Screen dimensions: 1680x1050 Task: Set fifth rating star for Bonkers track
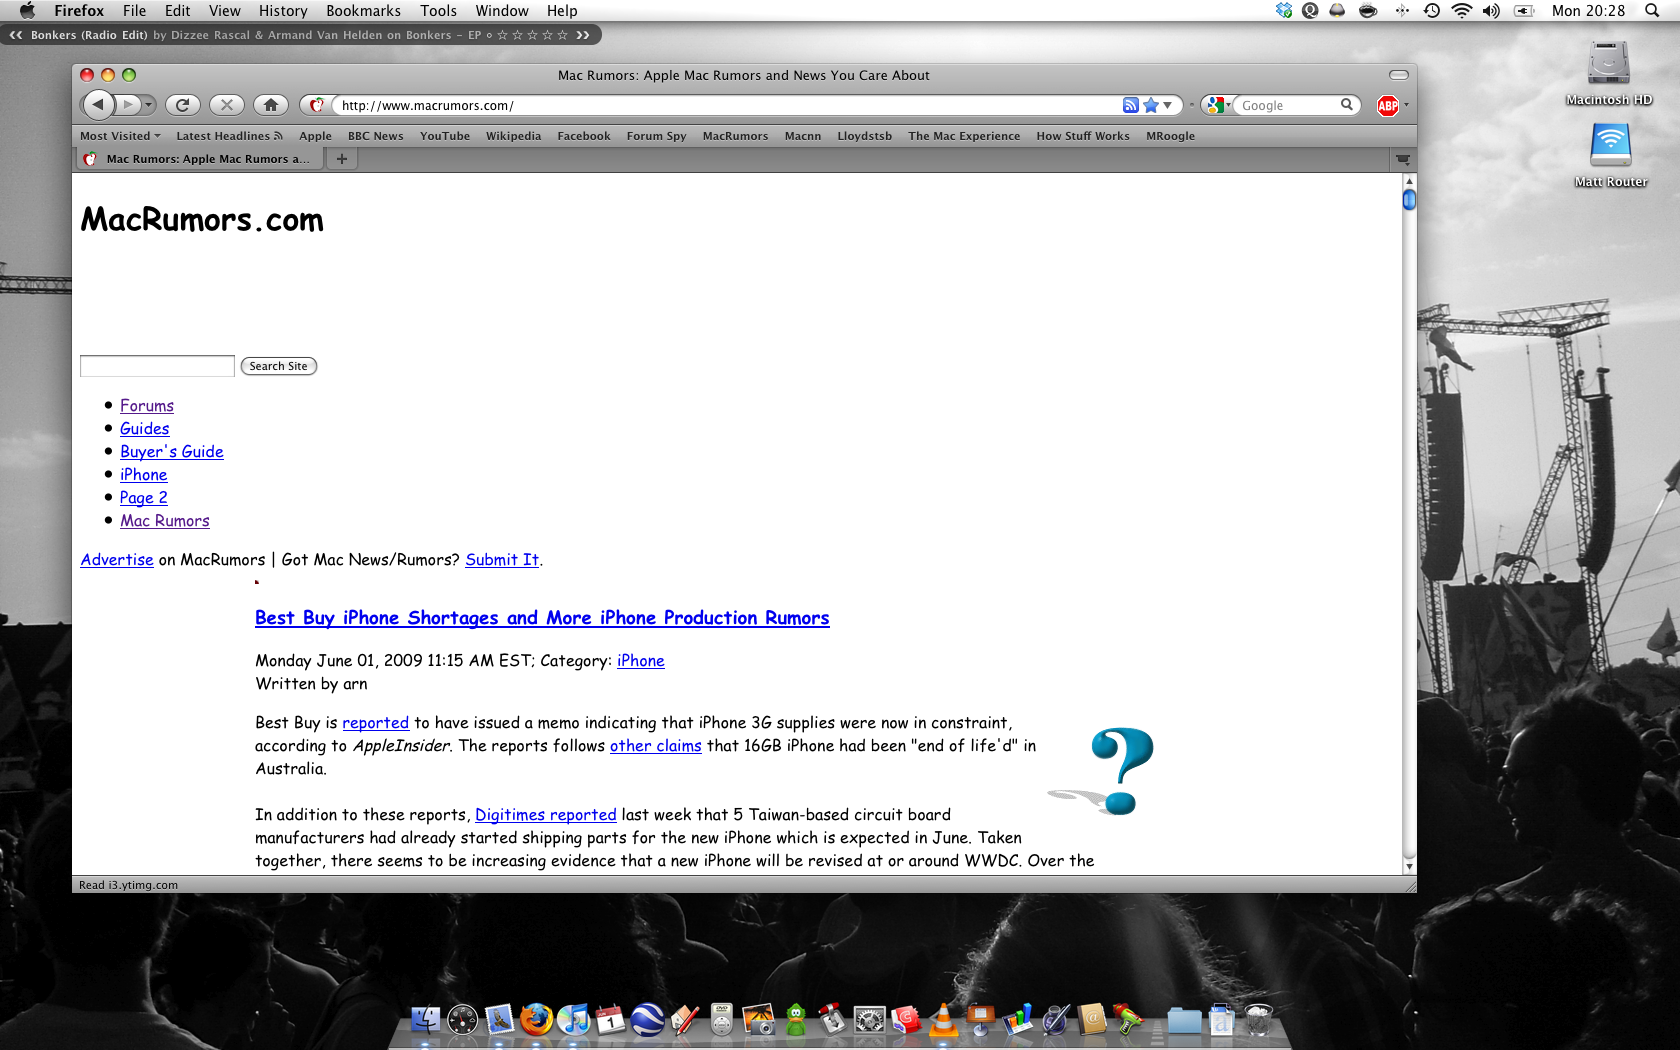coord(562,35)
